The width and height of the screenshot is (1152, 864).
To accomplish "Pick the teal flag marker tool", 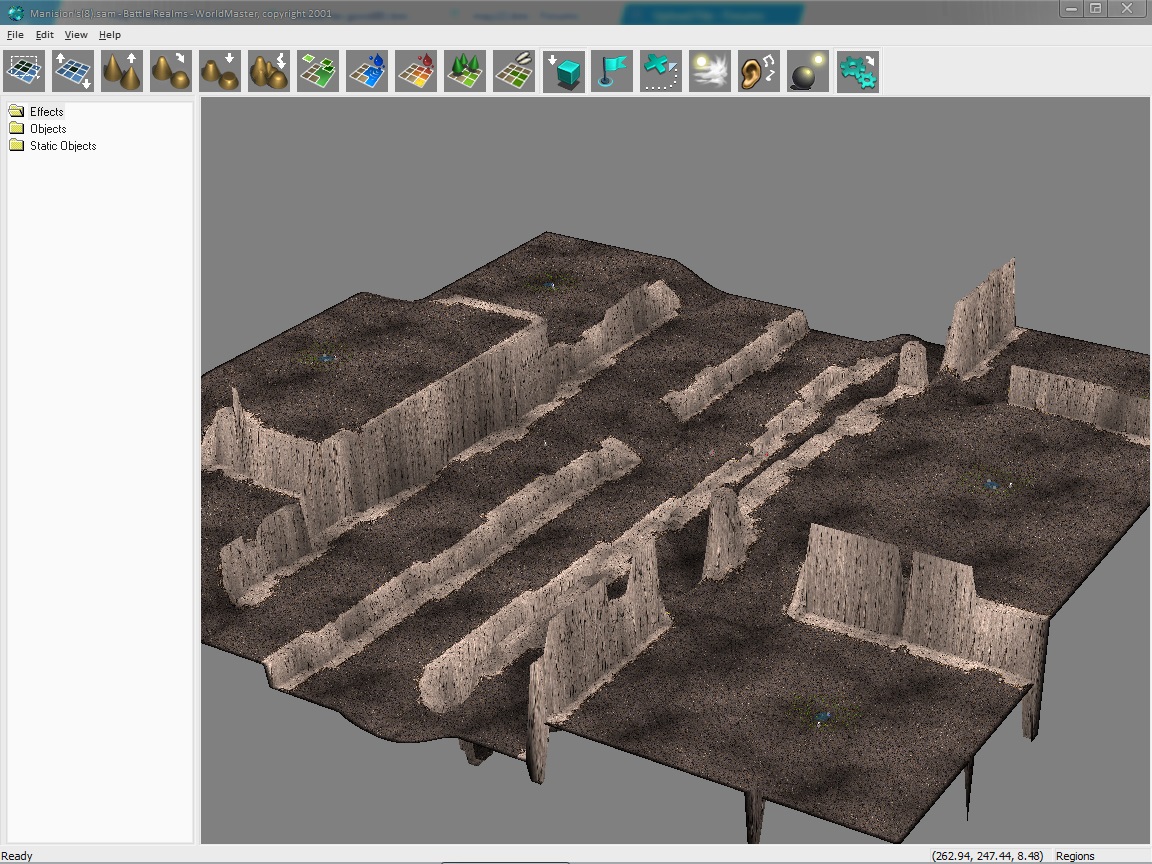I will (613, 72).
